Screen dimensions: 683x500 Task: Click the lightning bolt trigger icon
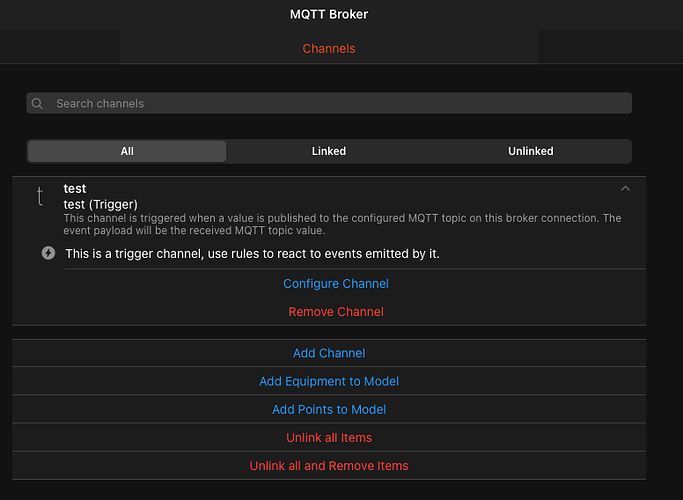click(x=48, y=253)
